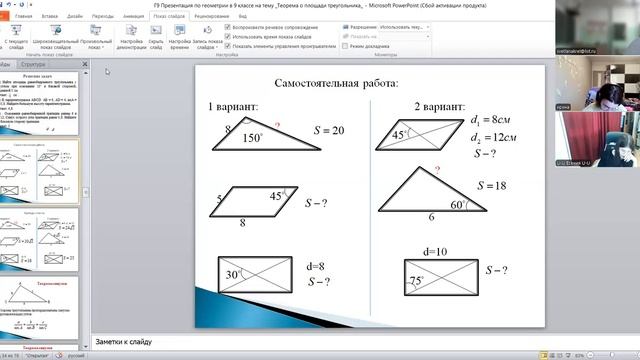Screen dimensions: 640x360
Task: Click Hide Slide (Скрыть слайд) button
Action: click(156, 37)
